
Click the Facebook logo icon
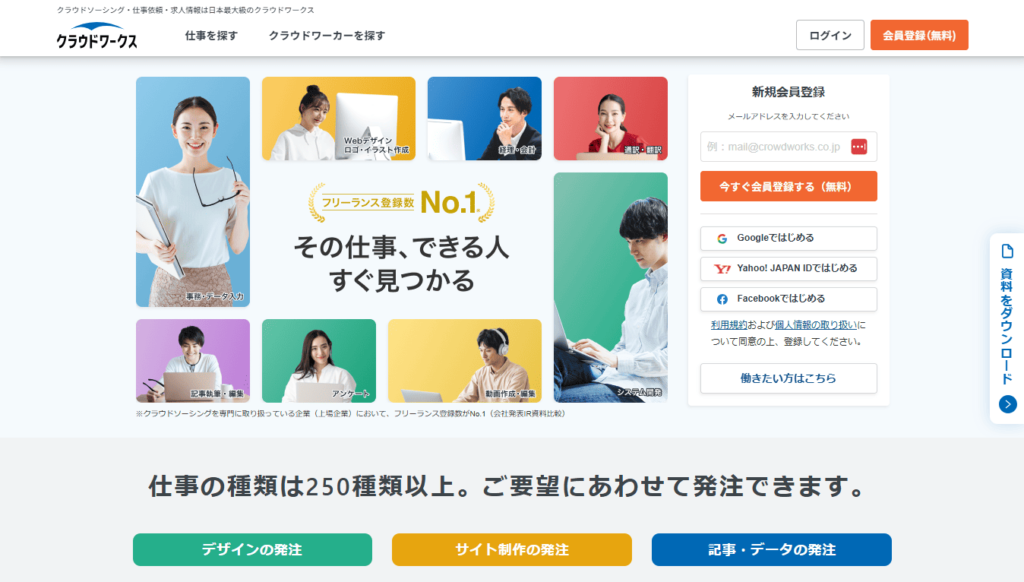pos(722,299)
